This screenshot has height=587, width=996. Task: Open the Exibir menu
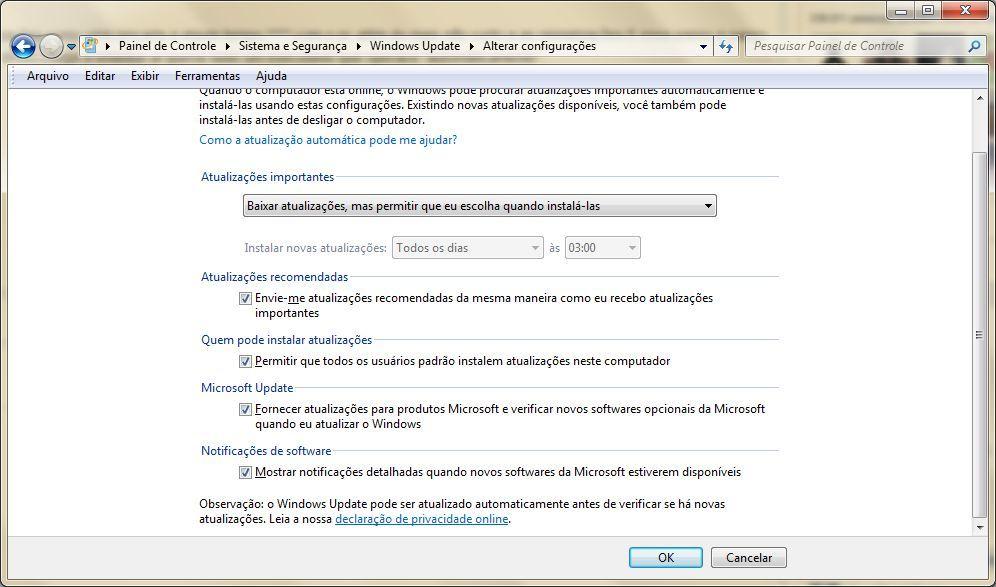pos(142,75)
